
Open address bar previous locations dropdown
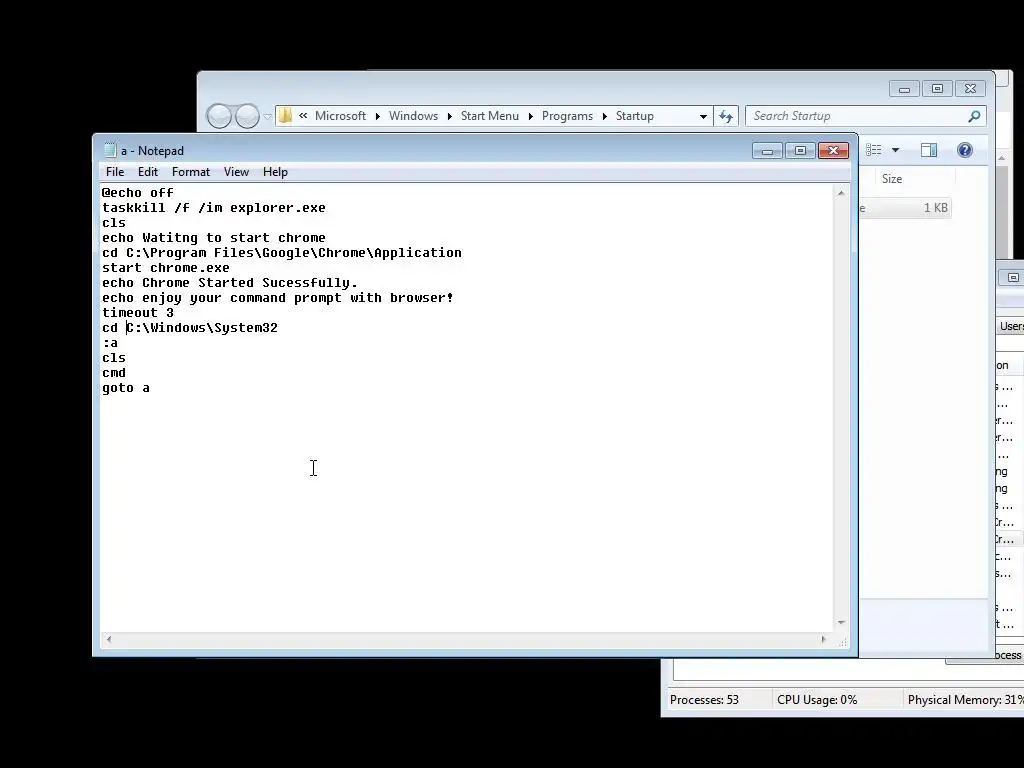coord(703,116)
